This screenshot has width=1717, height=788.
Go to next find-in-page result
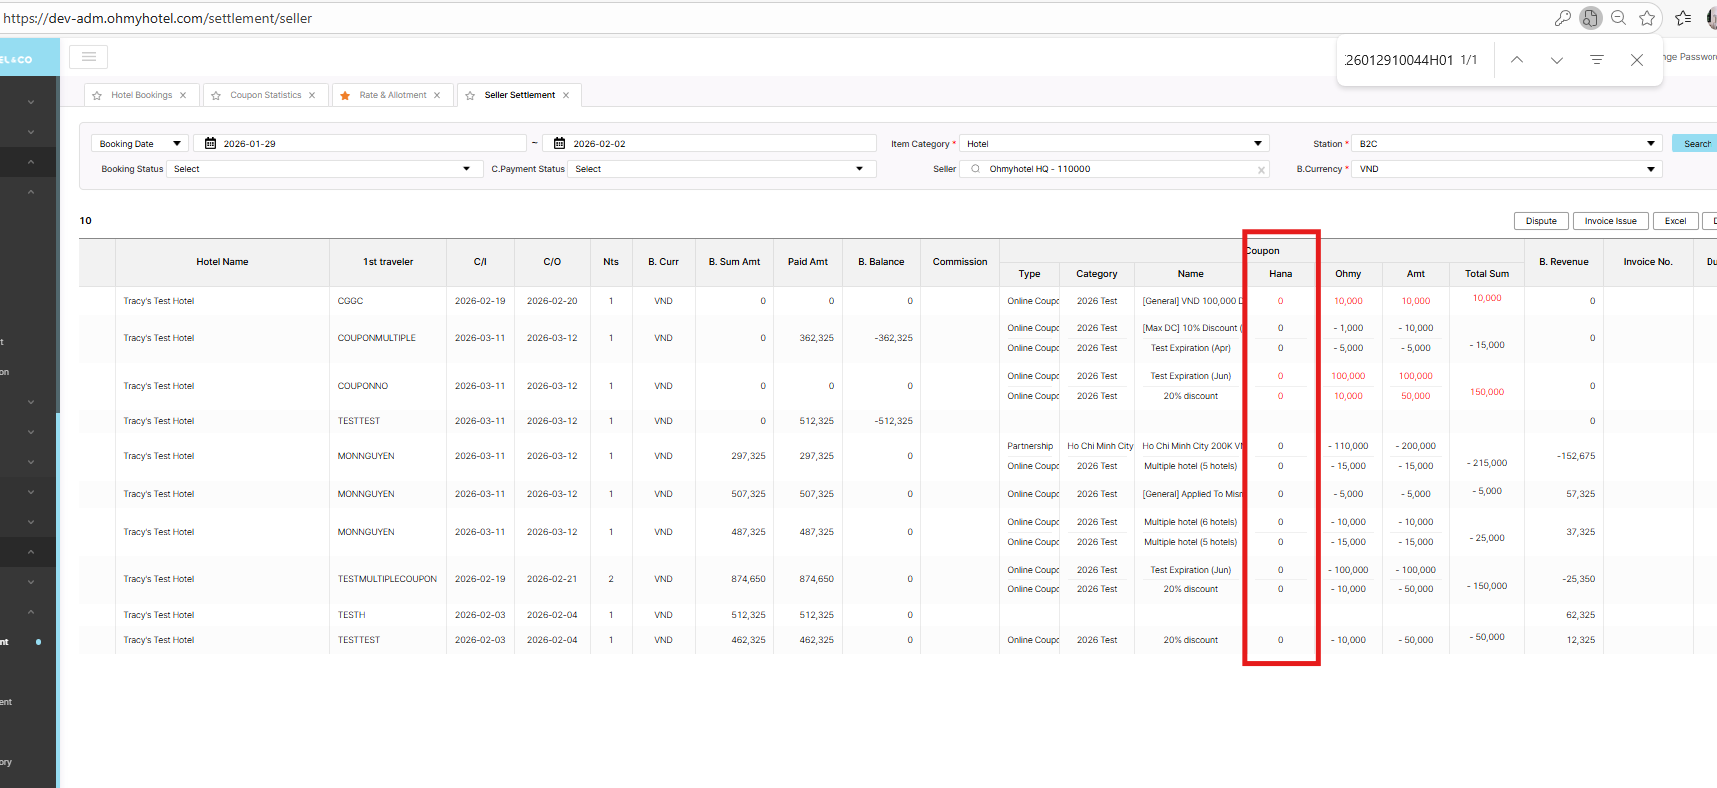[1556, 60]
